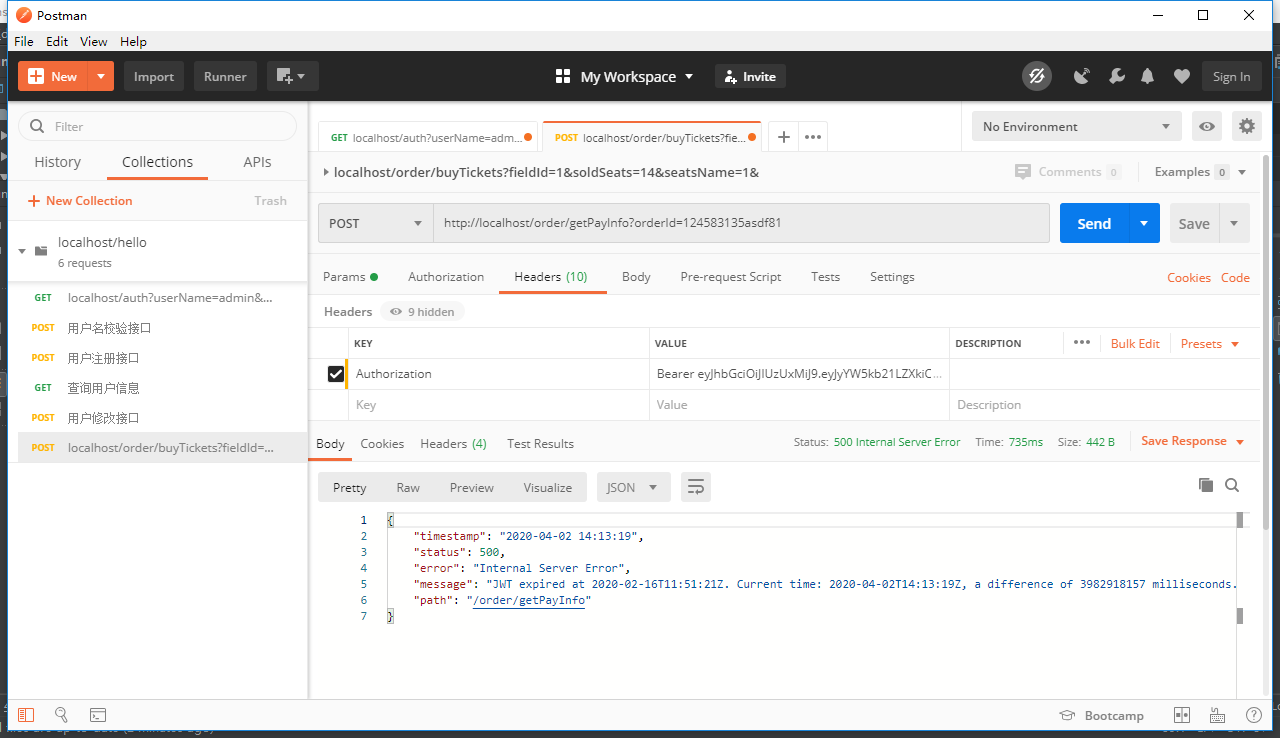The width and height of the screenshot is (1280, 738).
Task: Click the Import button
Action: (154, 76)
